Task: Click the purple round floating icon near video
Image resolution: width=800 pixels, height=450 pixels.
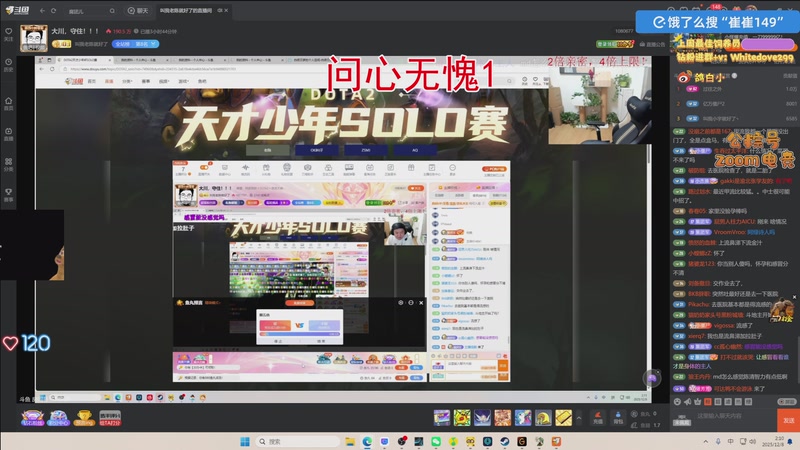Action: (652, 379)
